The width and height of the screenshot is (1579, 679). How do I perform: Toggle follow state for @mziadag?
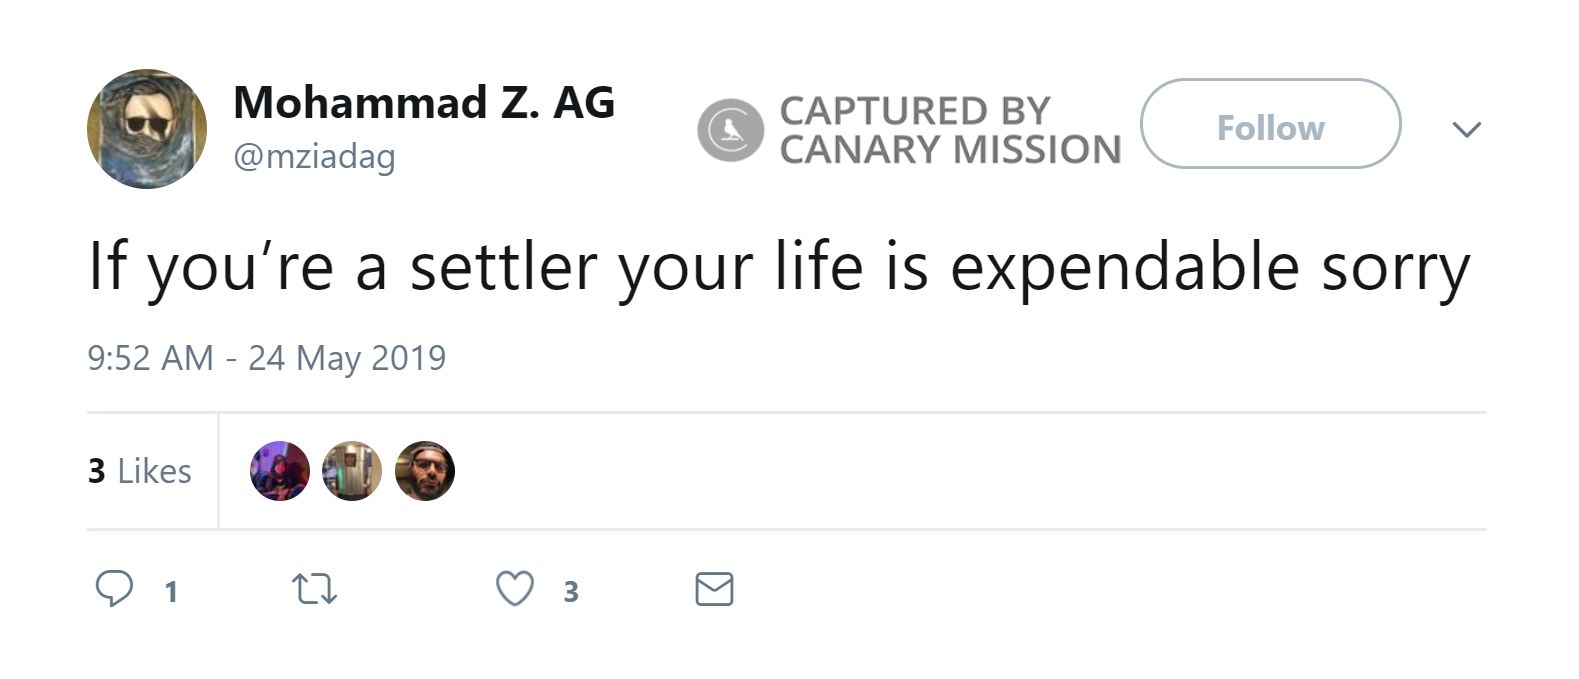(1270, 127)
